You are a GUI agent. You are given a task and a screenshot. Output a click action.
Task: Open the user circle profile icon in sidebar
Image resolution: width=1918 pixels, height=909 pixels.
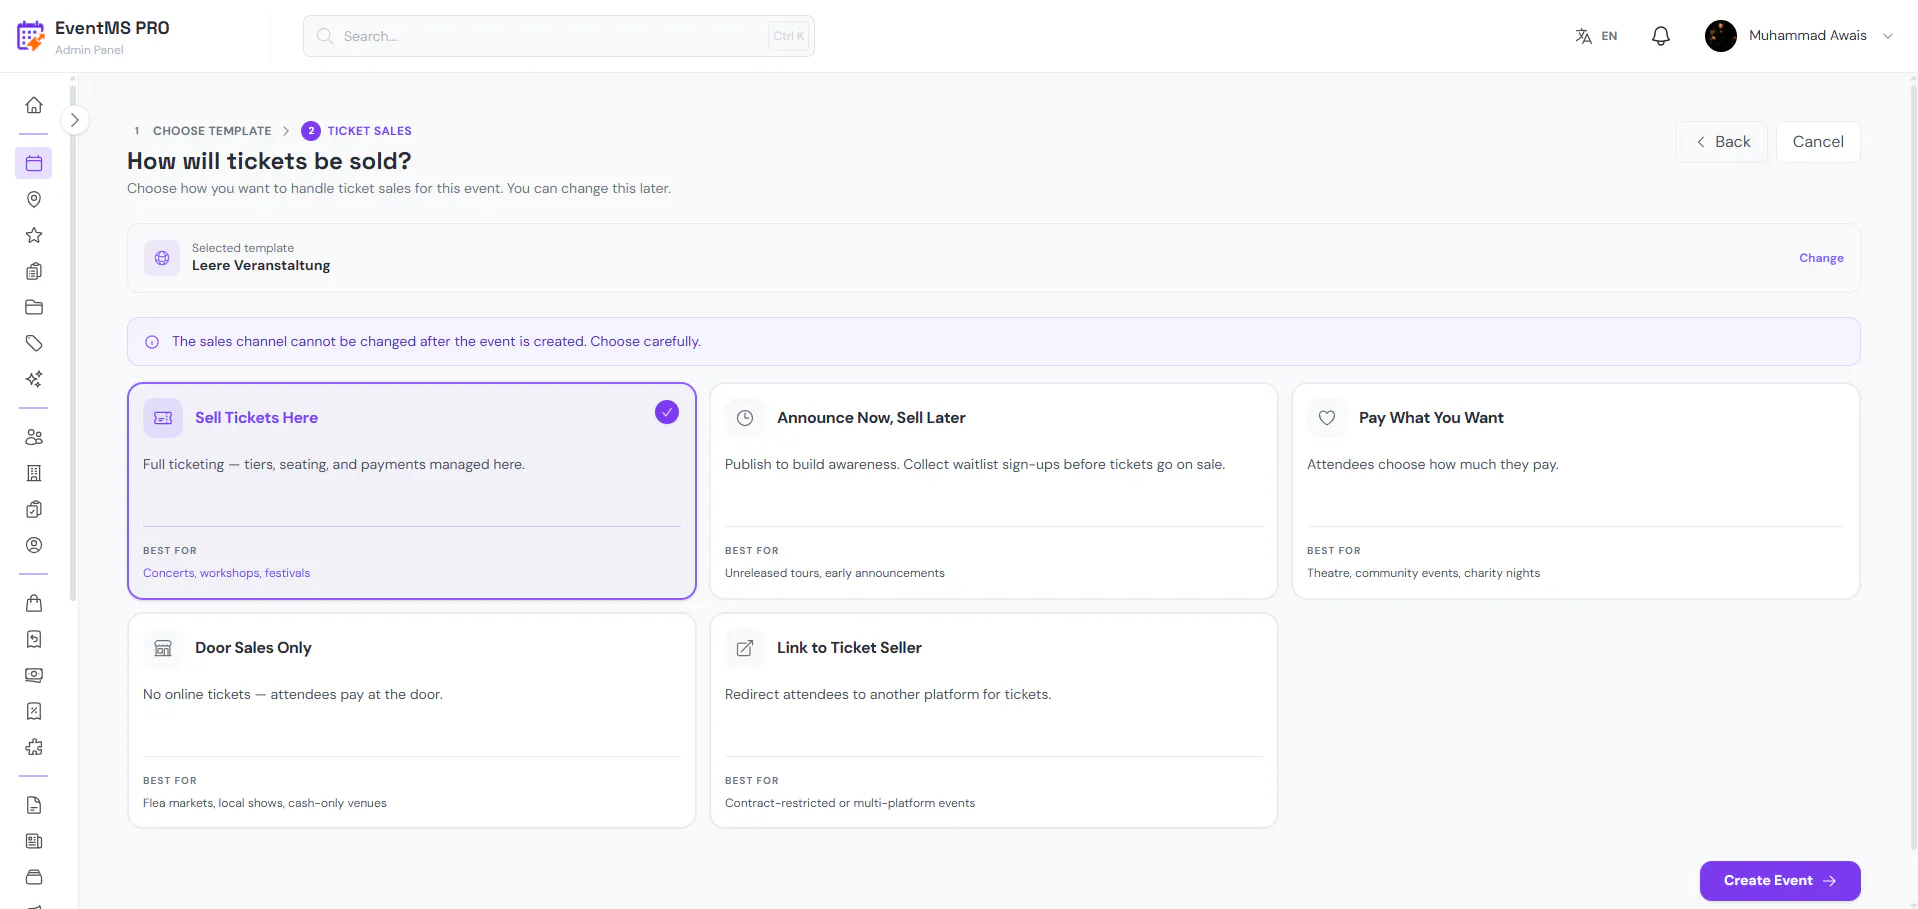coord(34,545)
